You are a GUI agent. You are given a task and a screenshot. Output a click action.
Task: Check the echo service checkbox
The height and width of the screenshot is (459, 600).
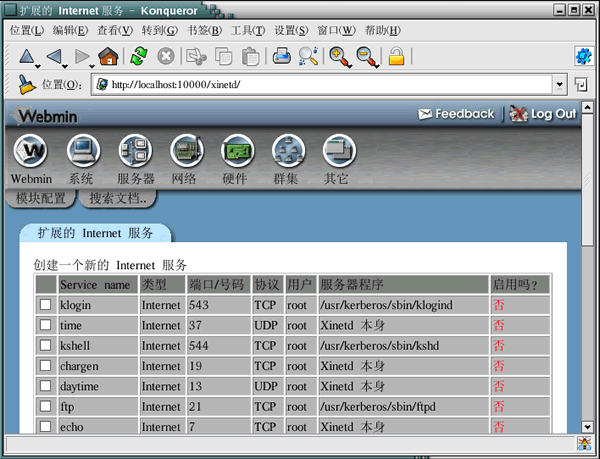pos(46,426)
